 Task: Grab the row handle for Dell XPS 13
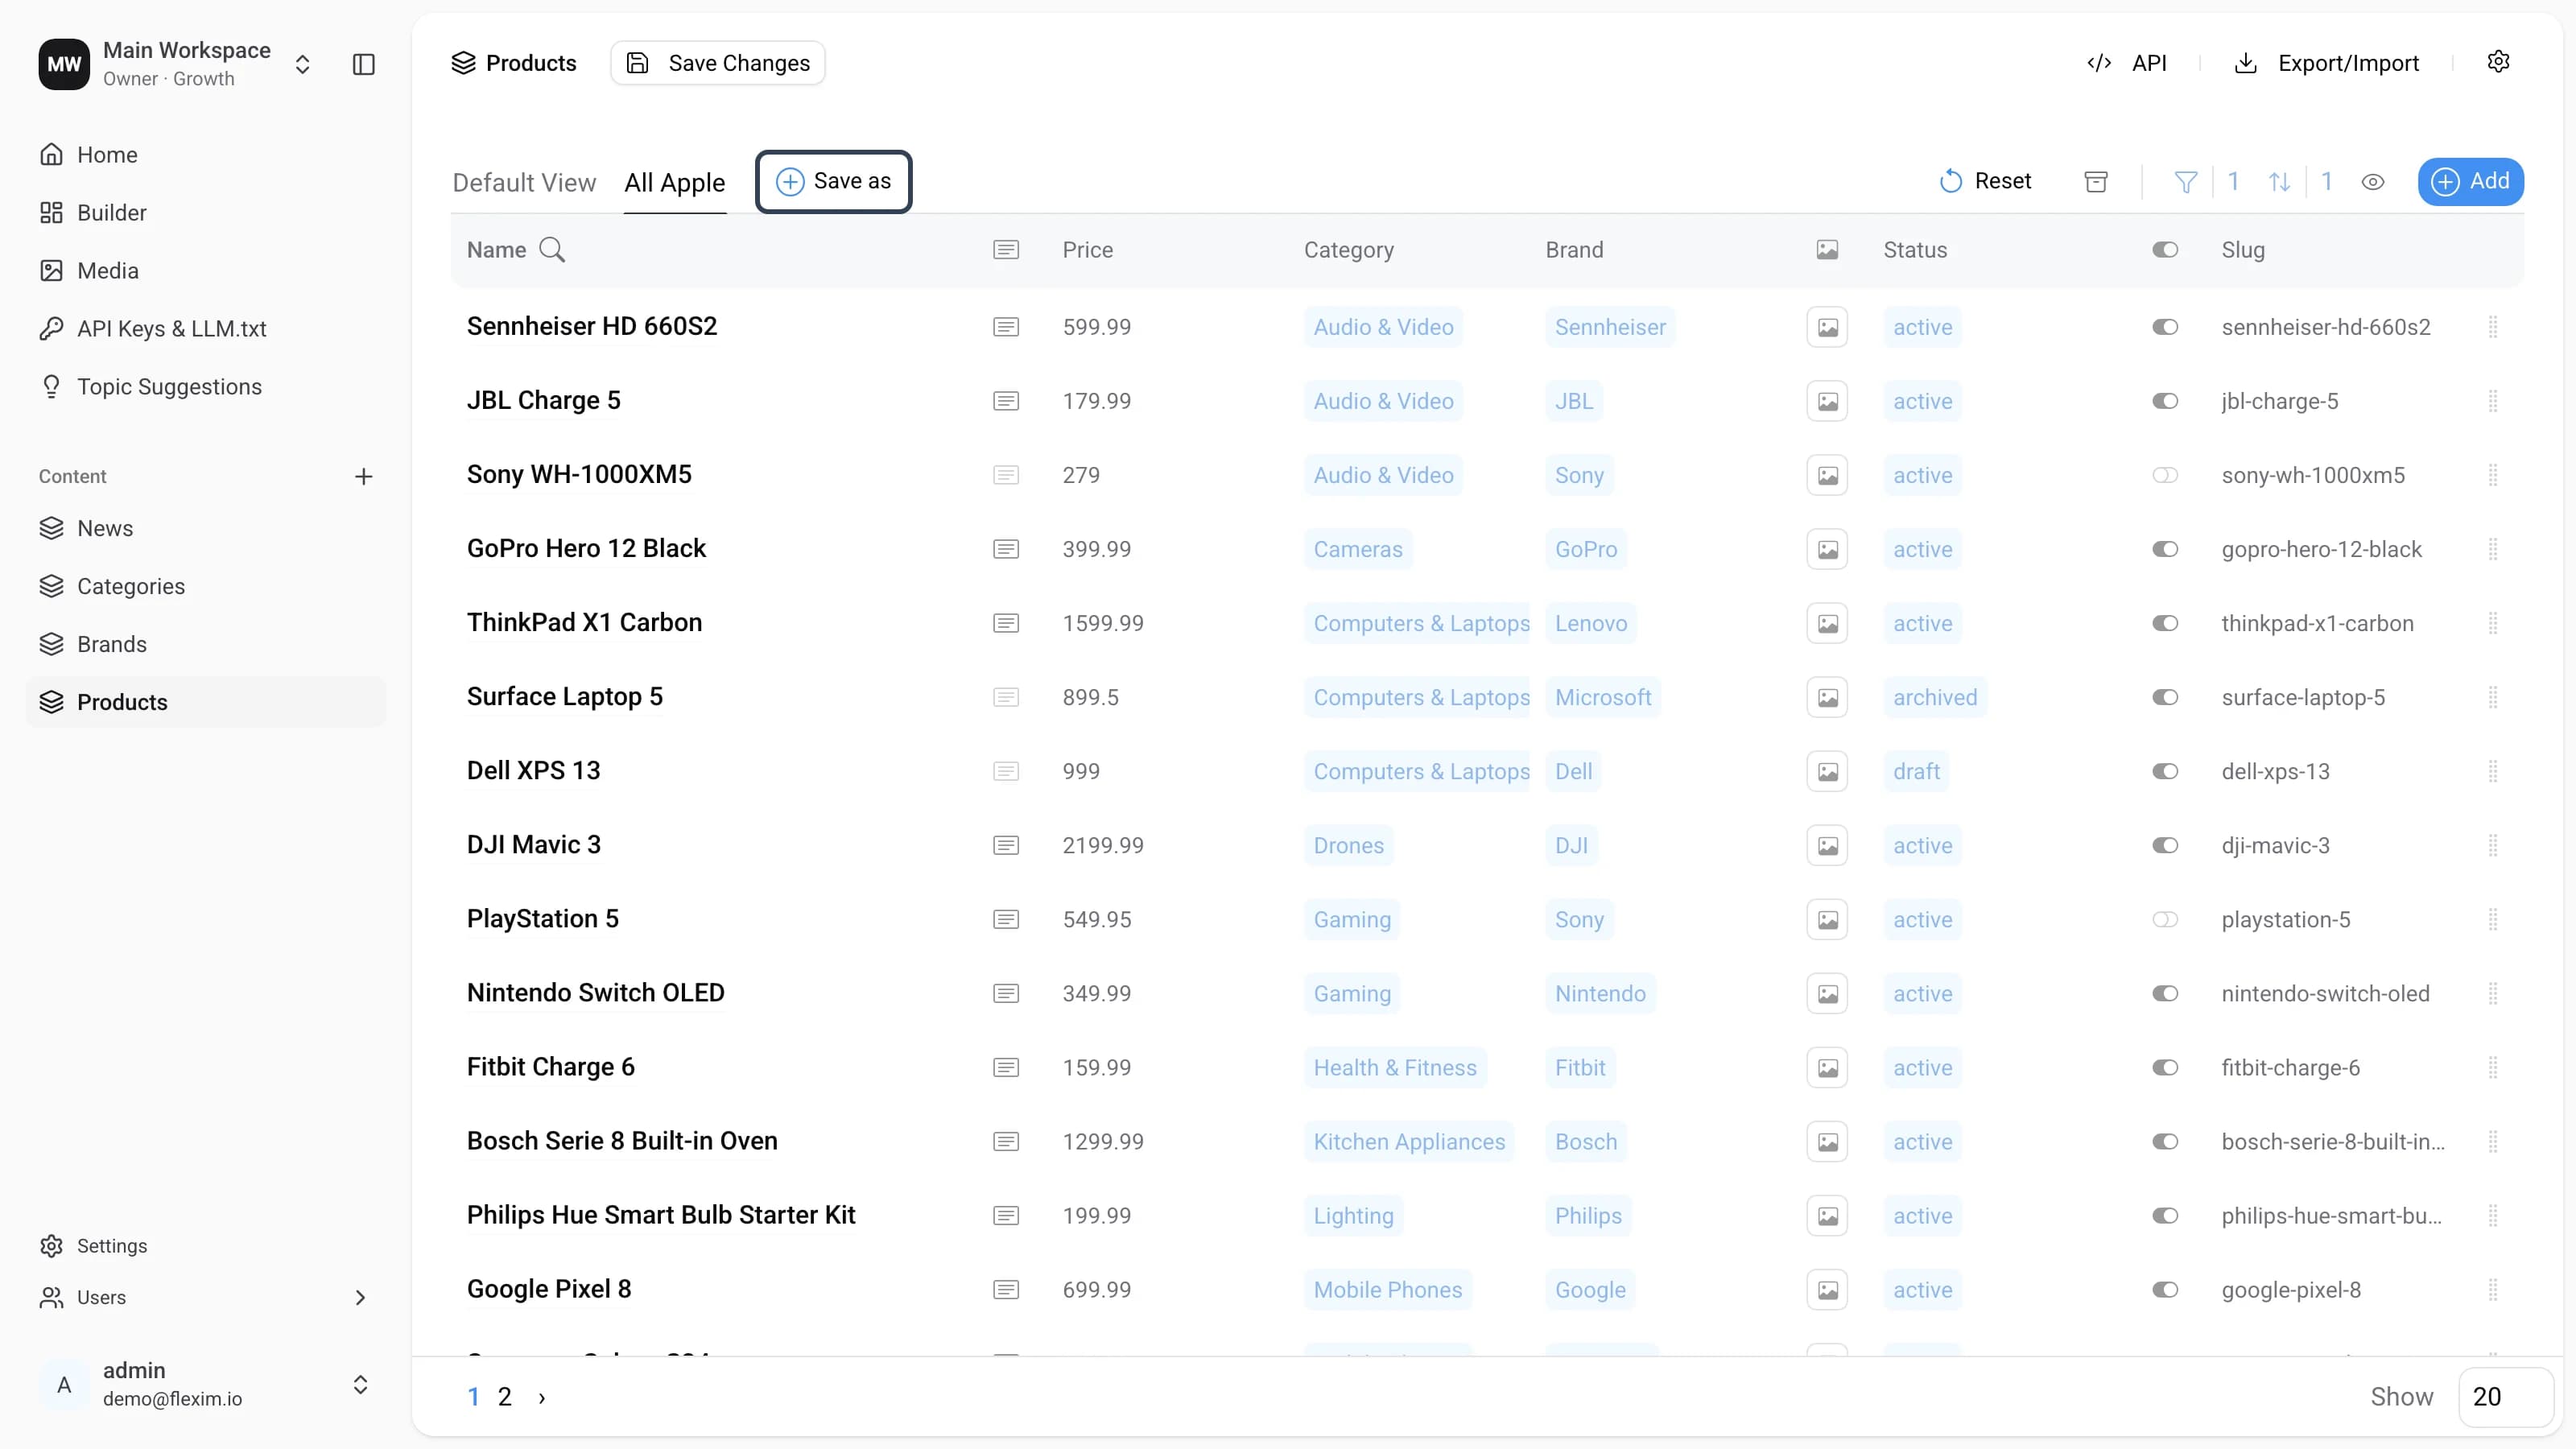(x=2493, y=771)
